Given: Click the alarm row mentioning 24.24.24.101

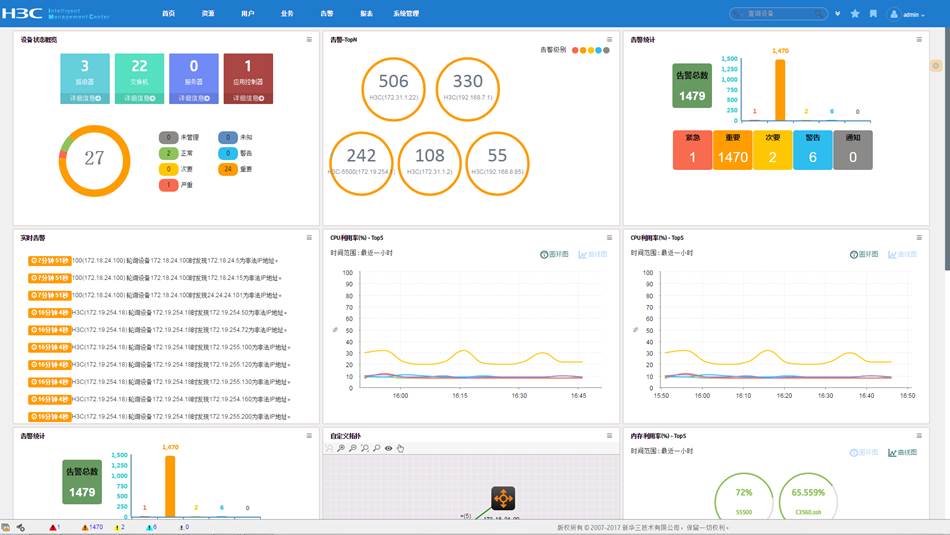Looking at the screenshot, I should 156,295.
